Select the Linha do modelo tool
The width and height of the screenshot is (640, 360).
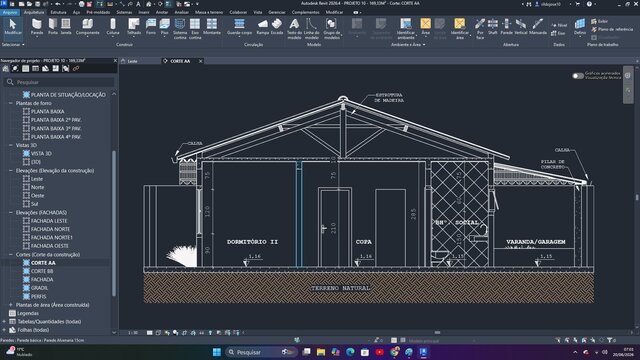tap(311, 29)
